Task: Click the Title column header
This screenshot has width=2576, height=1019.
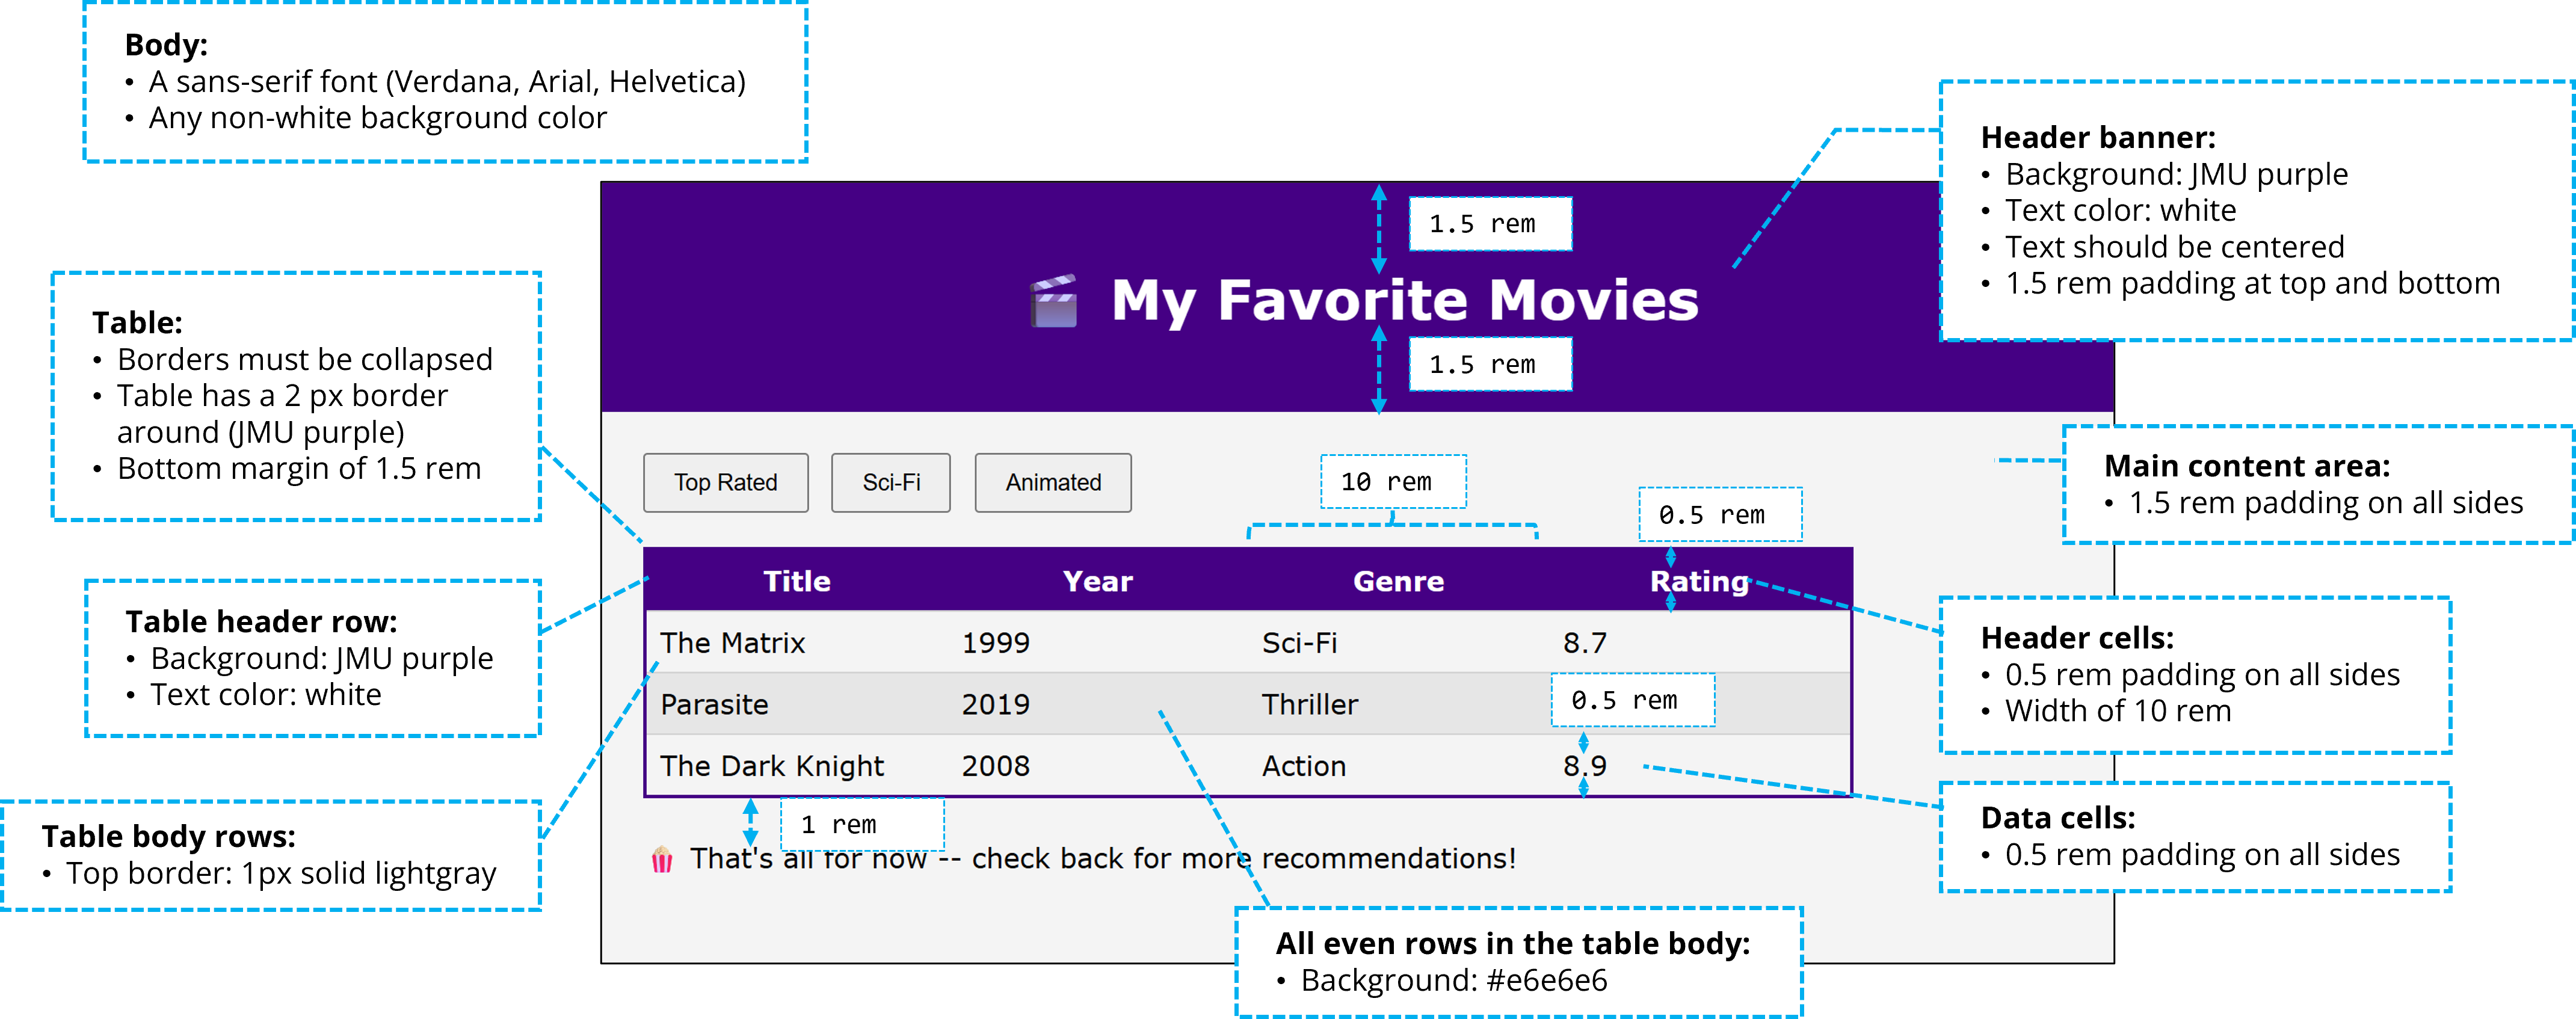Action: click(797, 581)
